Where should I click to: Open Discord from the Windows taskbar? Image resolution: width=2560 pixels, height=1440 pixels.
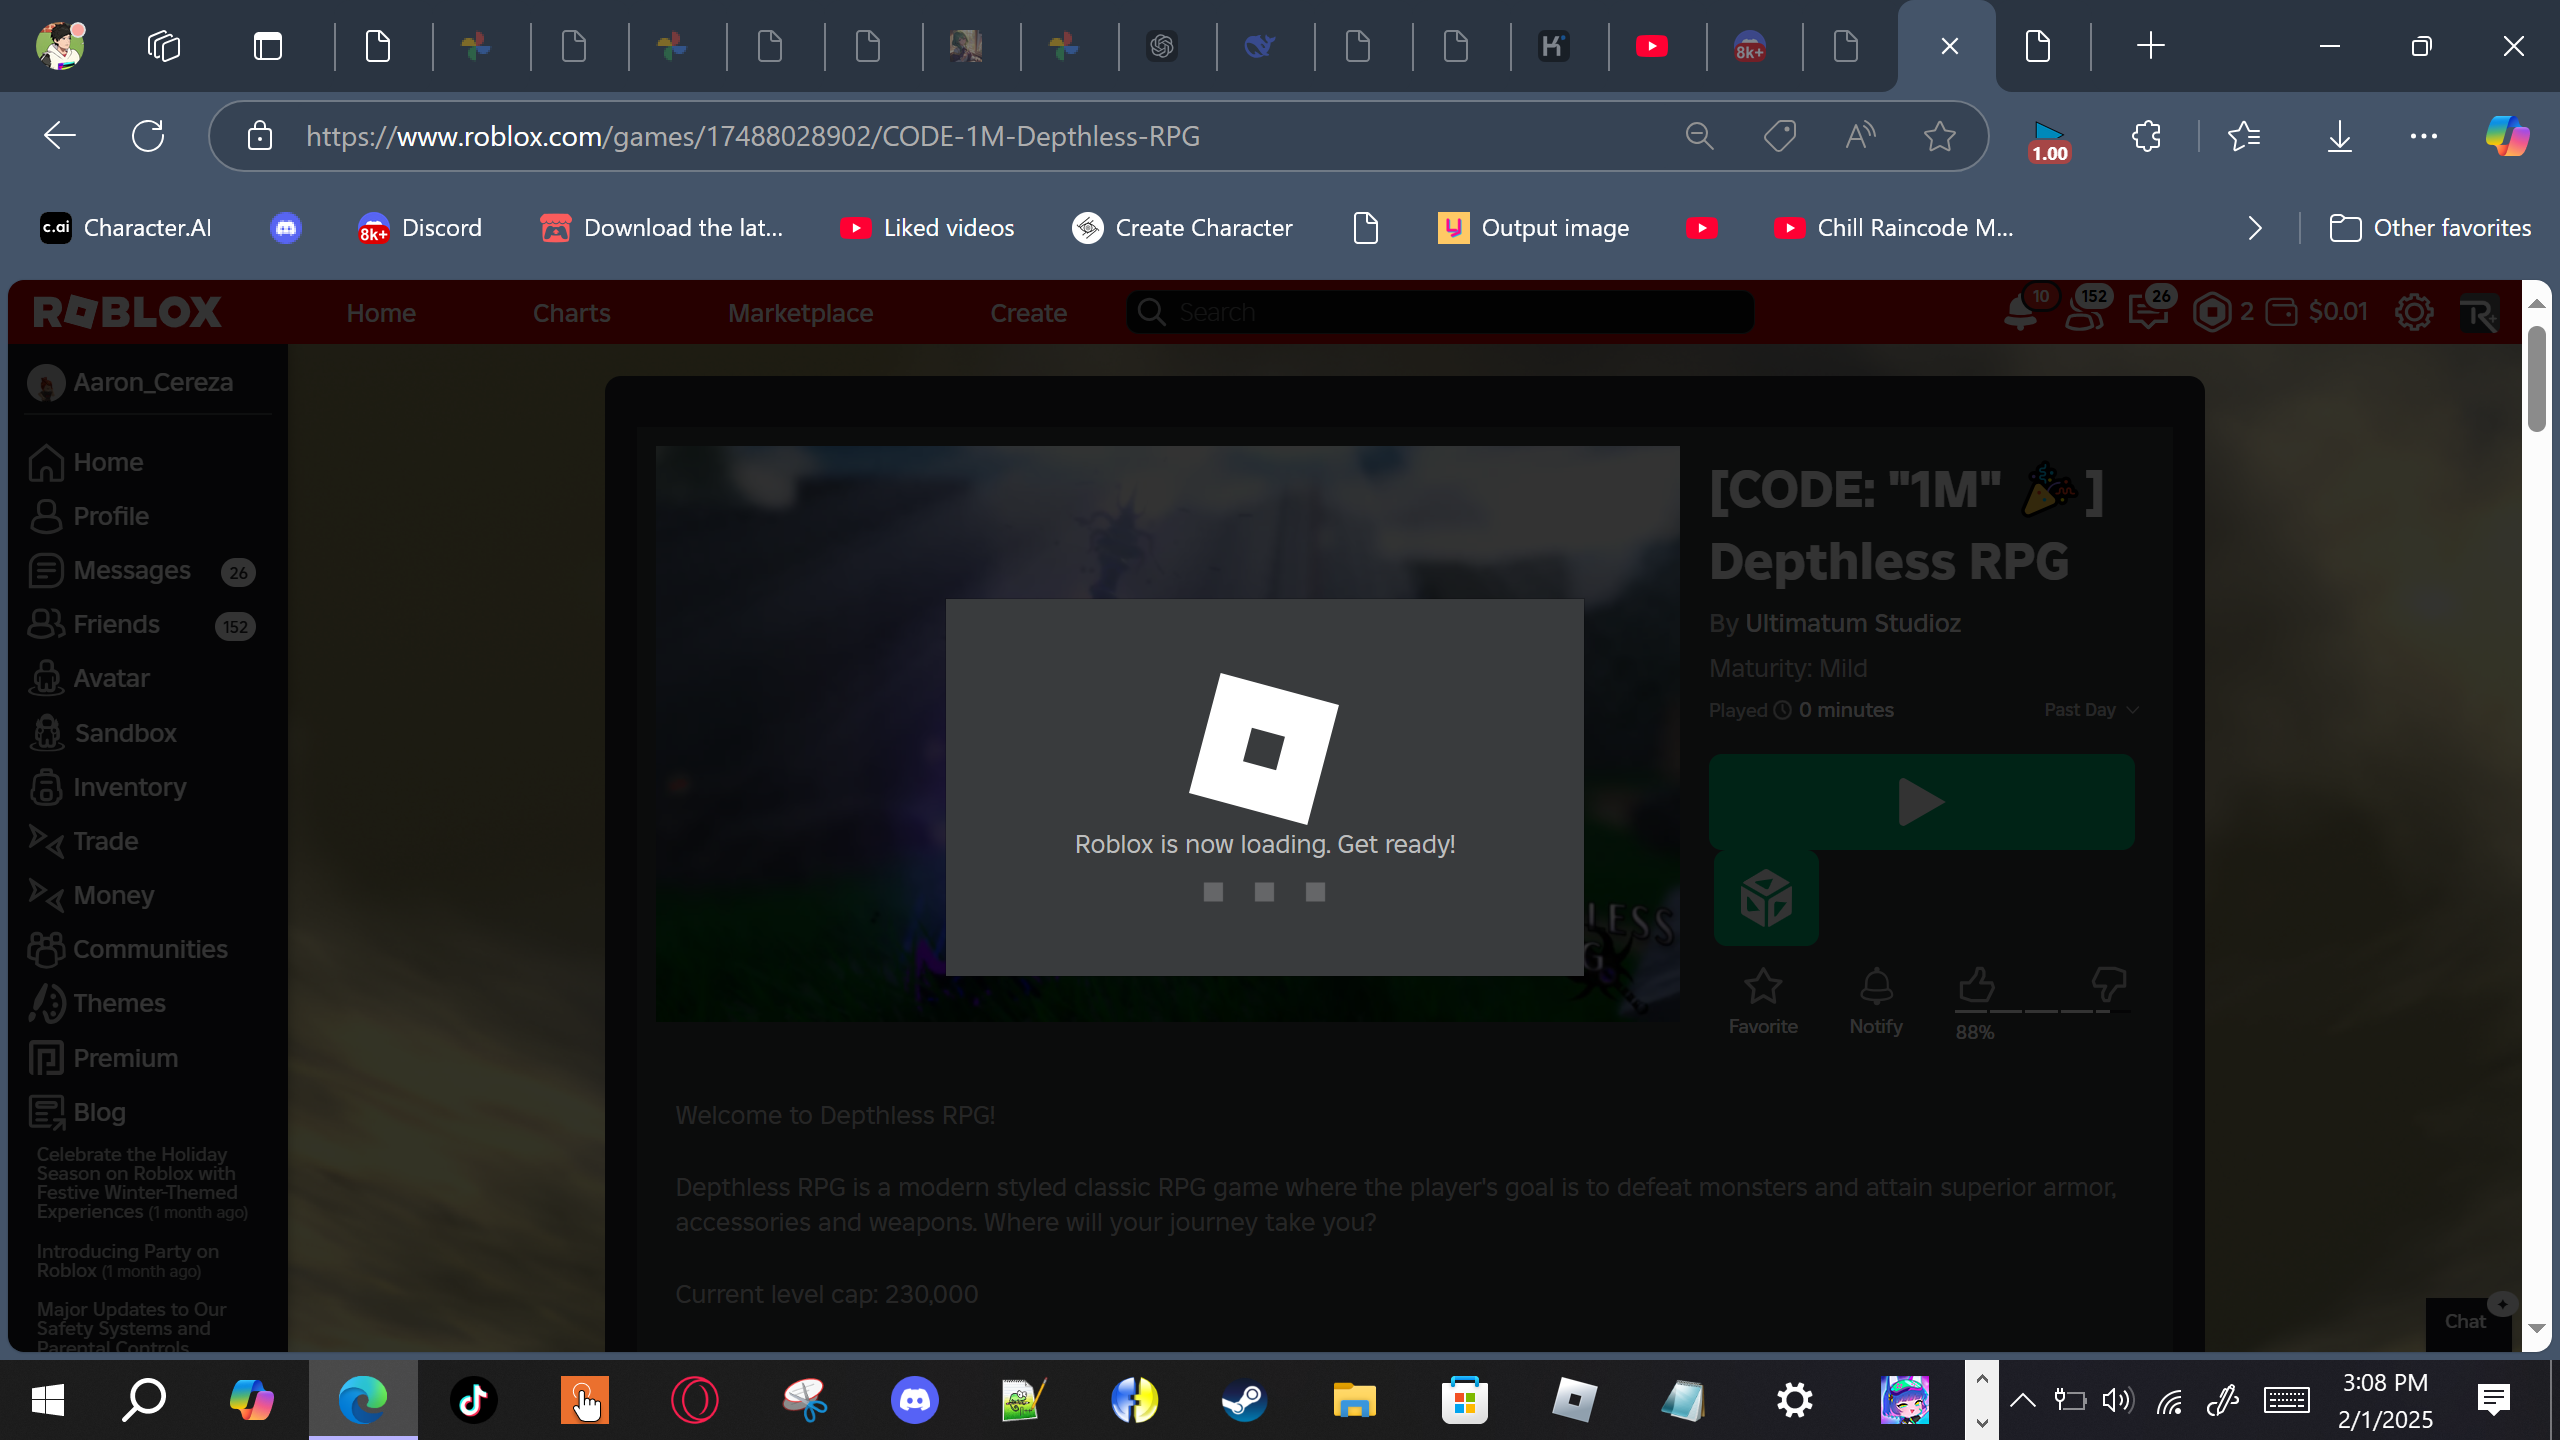click(914, 1400)
